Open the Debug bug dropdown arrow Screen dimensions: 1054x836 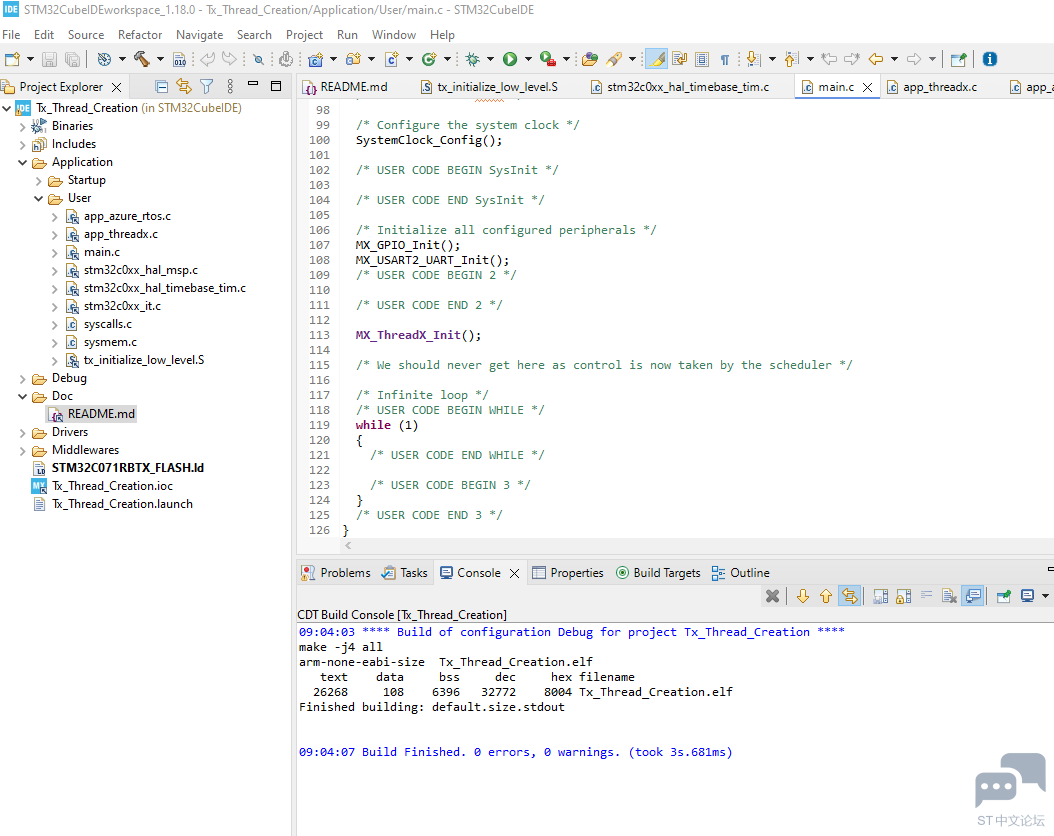[490, 59]
